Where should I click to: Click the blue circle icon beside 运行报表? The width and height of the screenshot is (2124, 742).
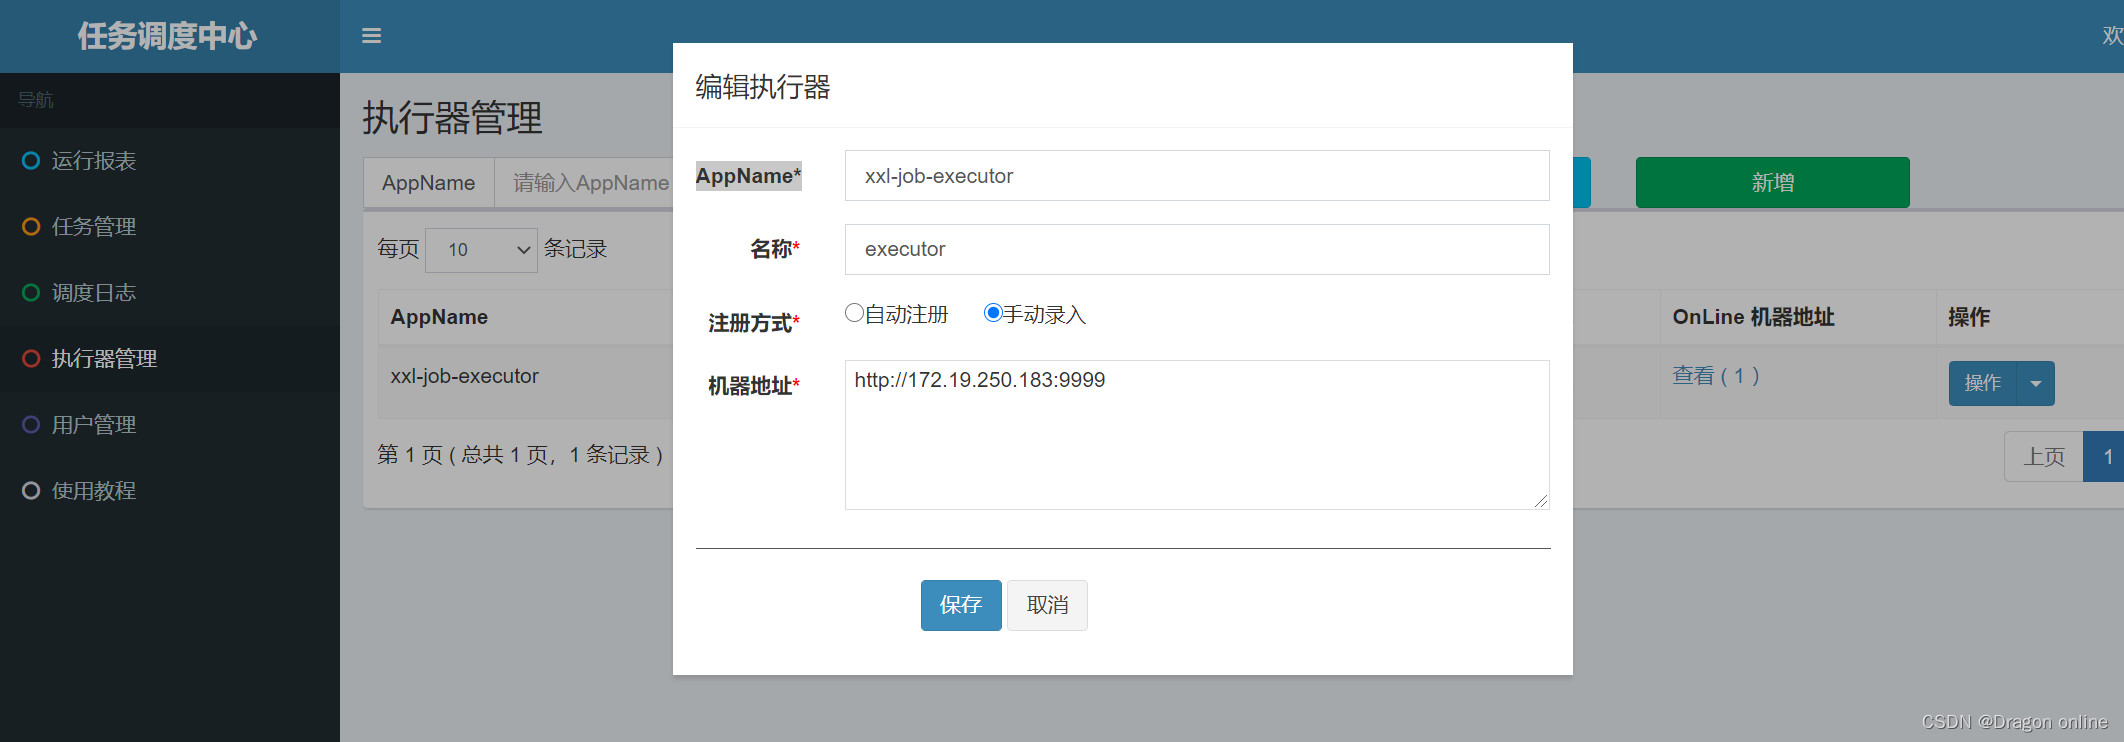[x=31, y=161]
